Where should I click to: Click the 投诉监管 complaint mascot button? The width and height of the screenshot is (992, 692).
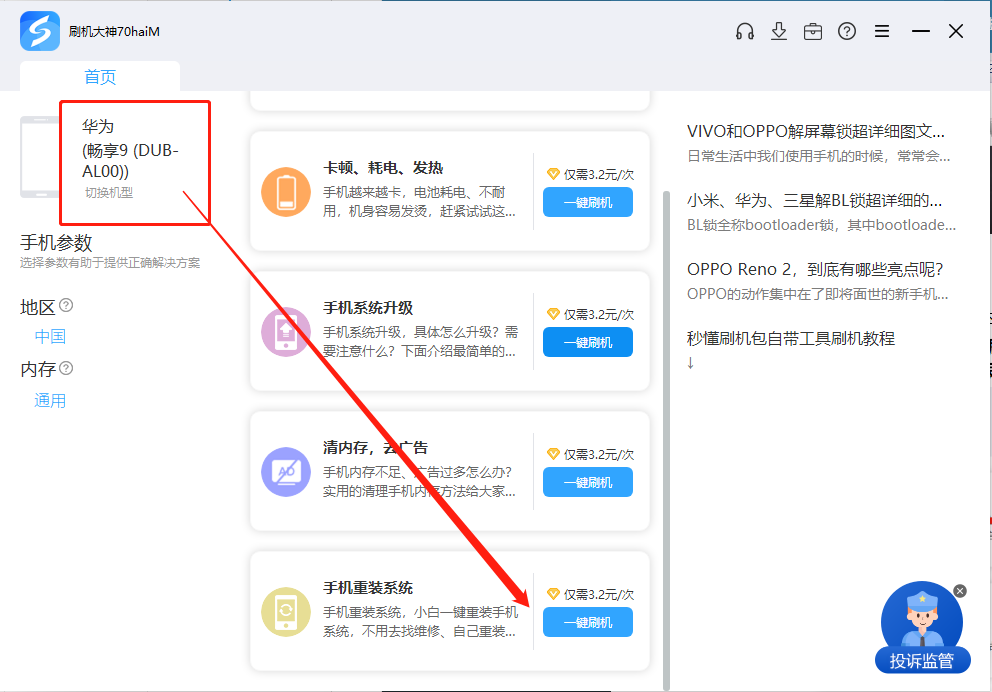tap(922, 627)
